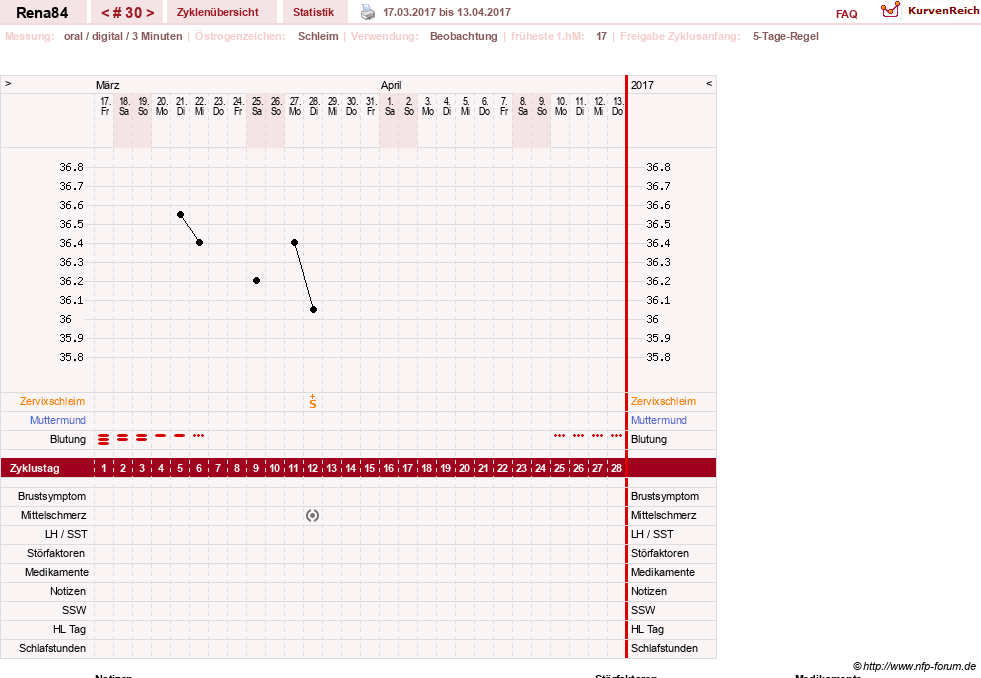Go to previous cycle with the < arrow
This screenshot has height=678, width=981.
click(x=105, y=13)
